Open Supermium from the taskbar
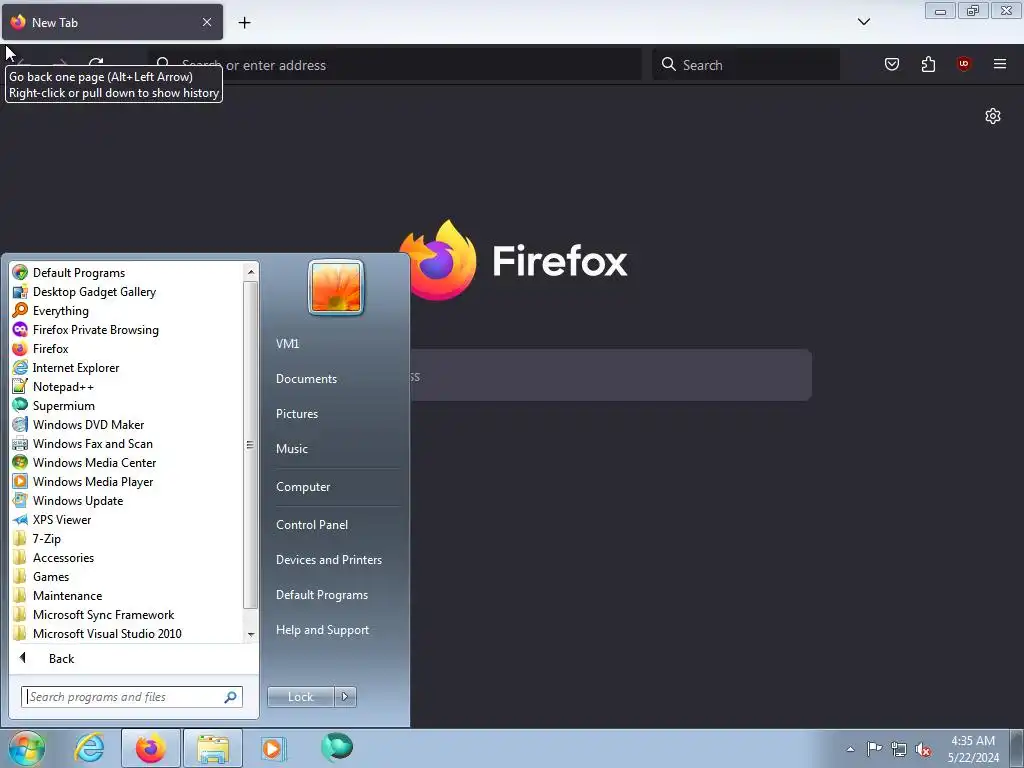 click(x=336, y=747)
